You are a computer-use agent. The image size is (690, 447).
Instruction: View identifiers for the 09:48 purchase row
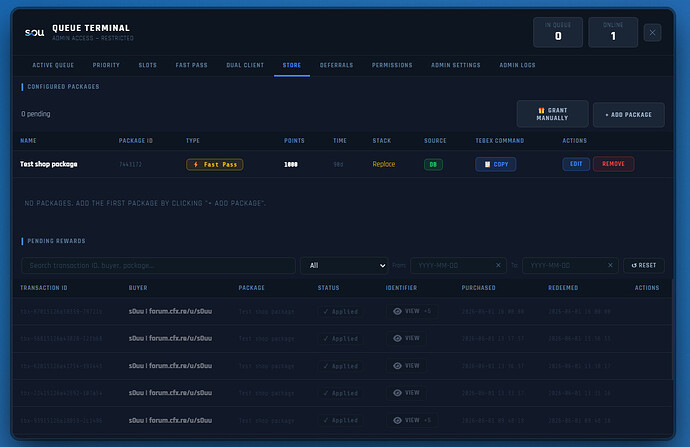412,420
